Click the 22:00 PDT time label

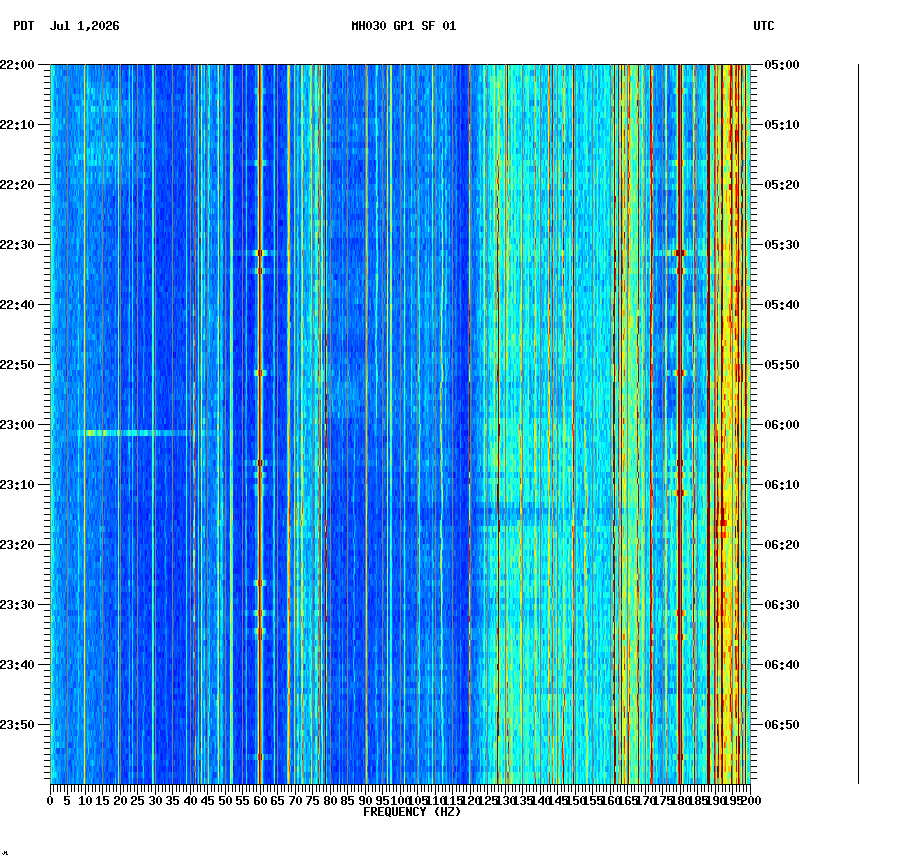[17, 65]
